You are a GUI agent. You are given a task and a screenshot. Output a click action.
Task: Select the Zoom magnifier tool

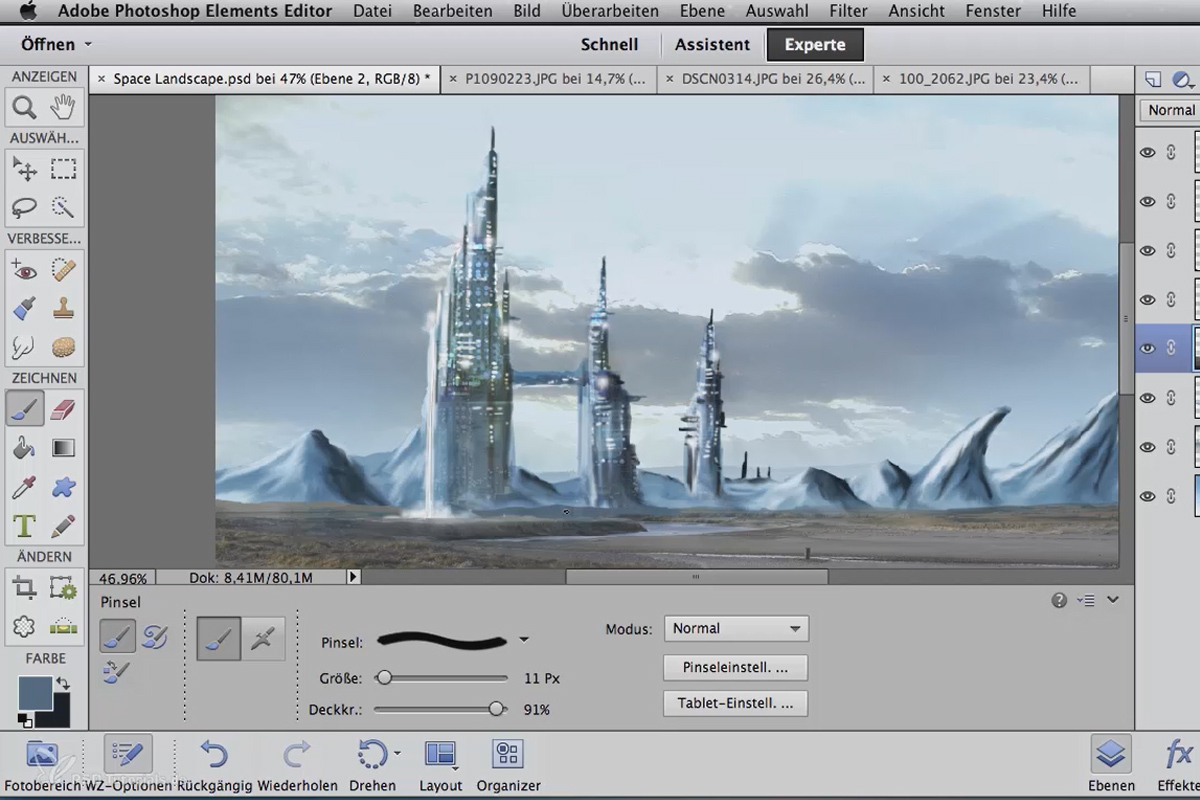point(24,107)
